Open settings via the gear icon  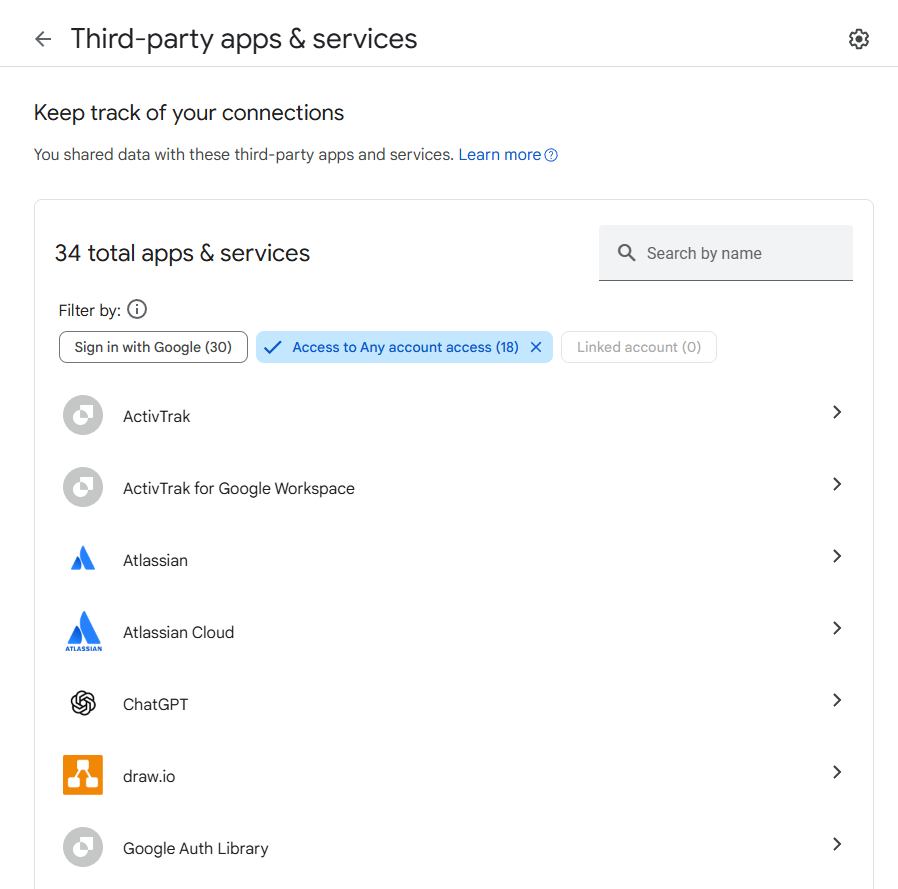click(858, 39)
